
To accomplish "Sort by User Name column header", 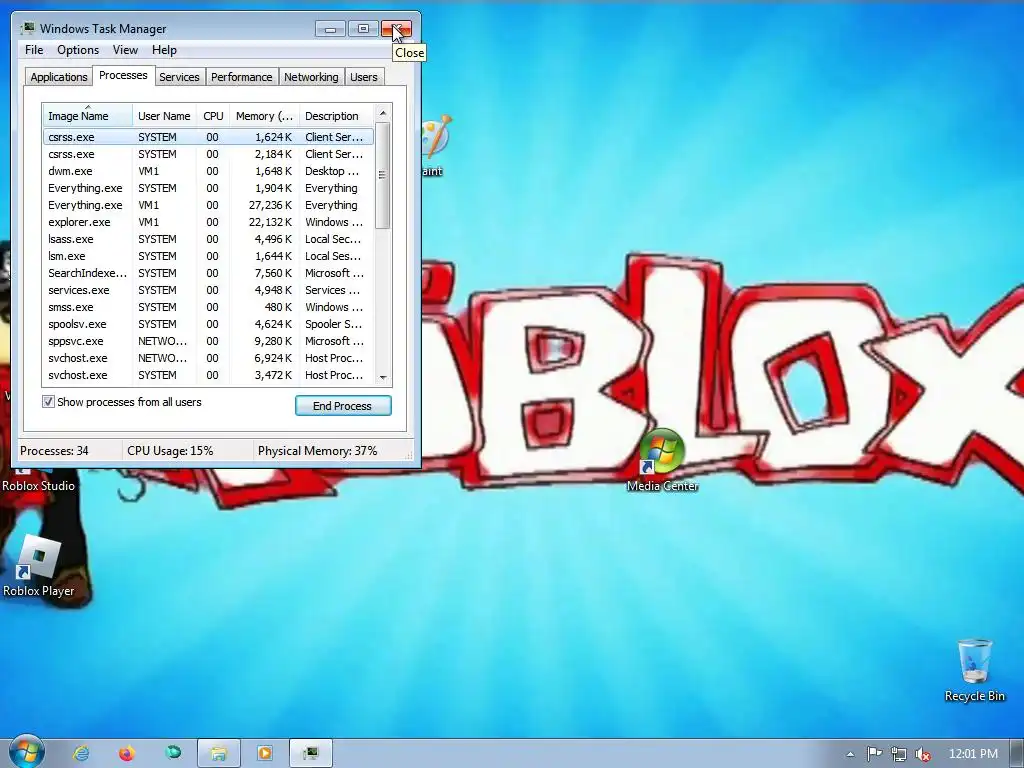I will pyautogui.click(x=164, y=116).
